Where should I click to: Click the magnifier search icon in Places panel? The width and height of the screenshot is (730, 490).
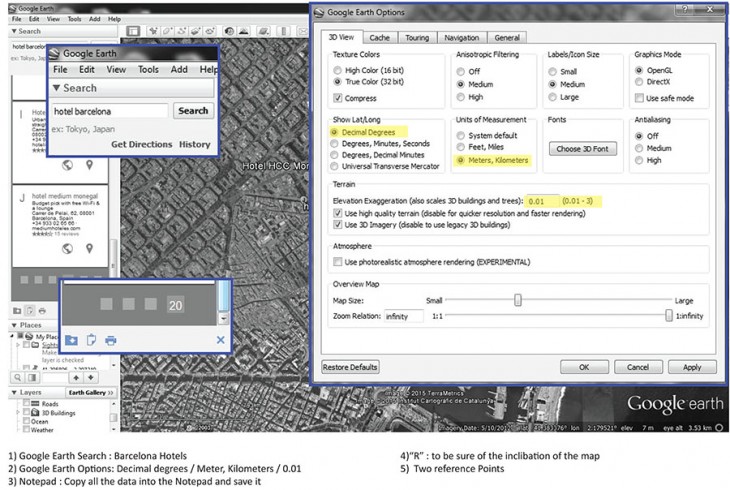(16, 377)
